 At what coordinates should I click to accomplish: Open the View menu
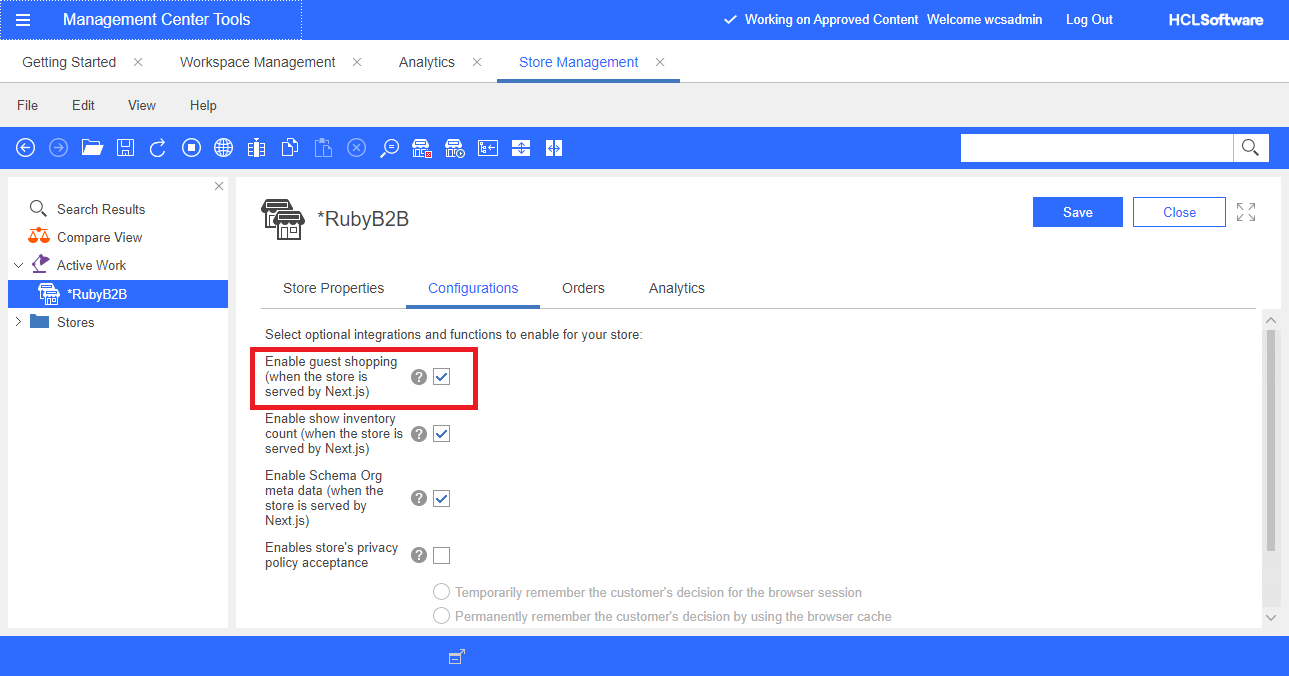pos(142,105)
